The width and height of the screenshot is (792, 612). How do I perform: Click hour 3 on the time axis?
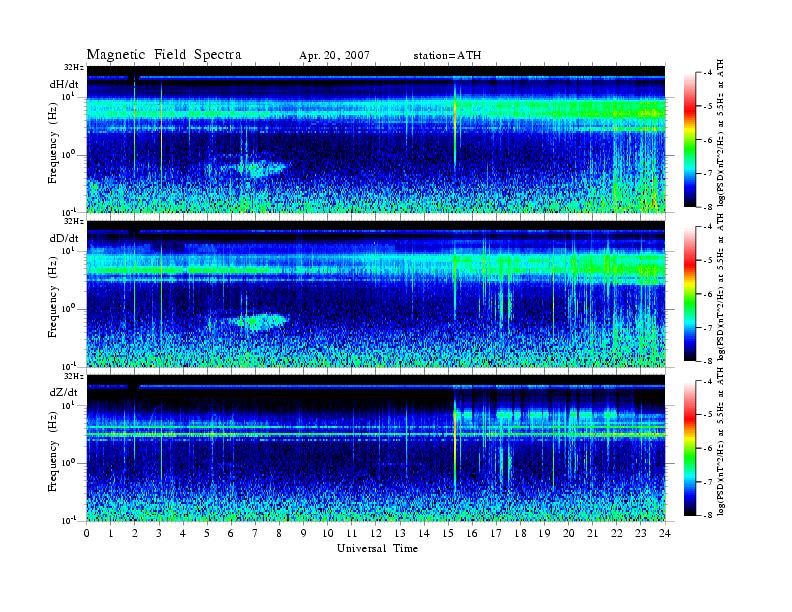[159, 534]
